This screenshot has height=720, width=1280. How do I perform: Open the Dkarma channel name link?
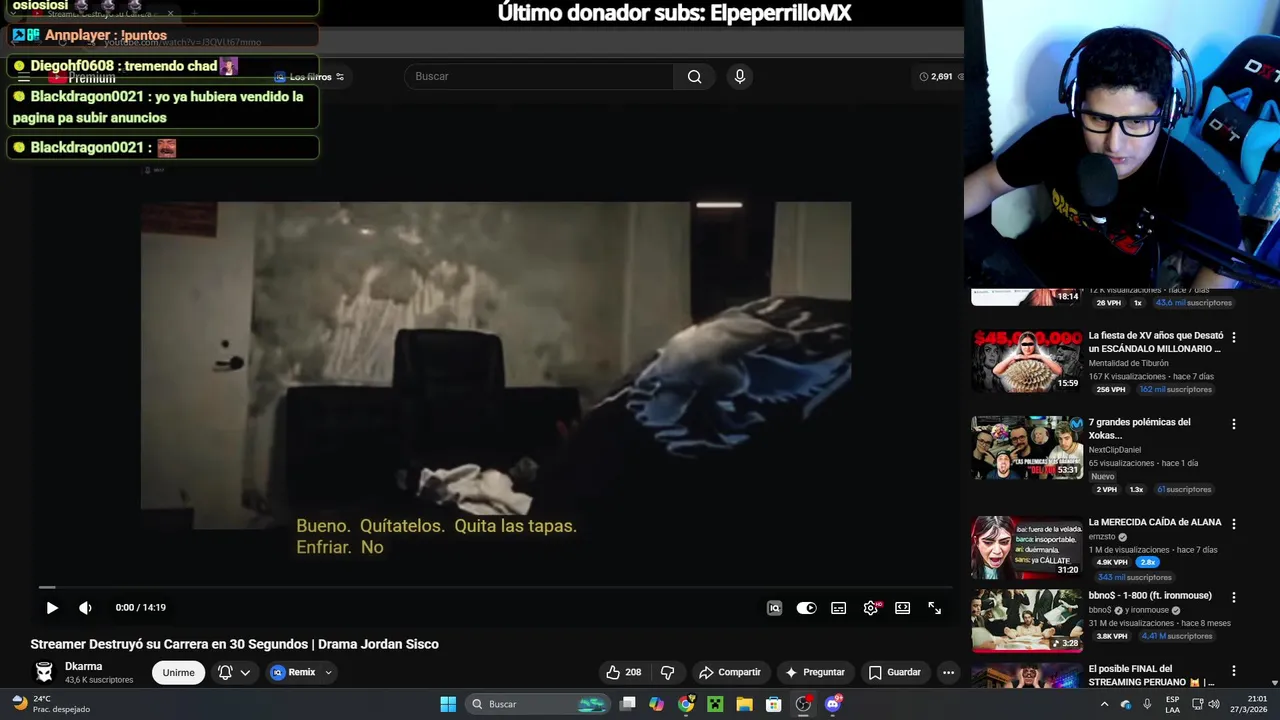(x=84, y=666)
